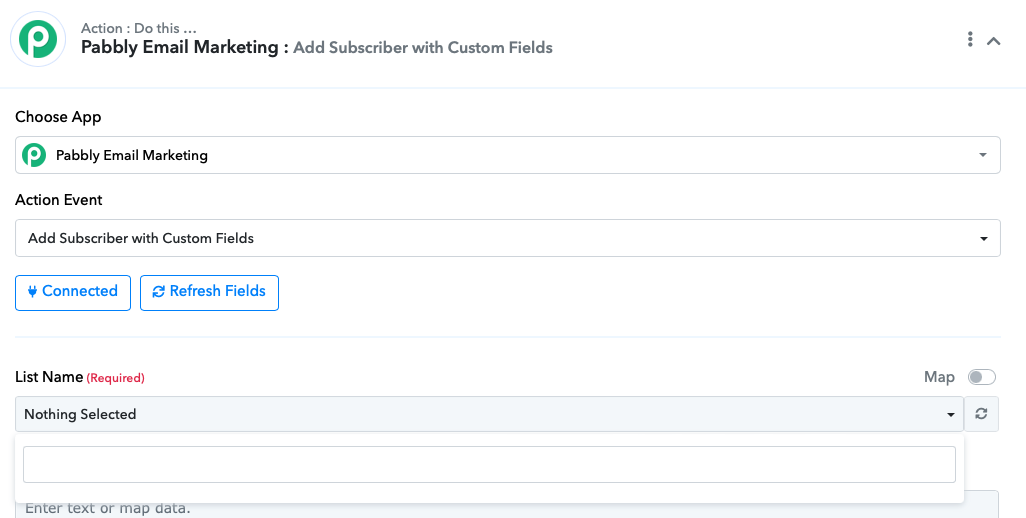Click the Pabbly Email Marketing heading
Image resolution: width=1026 pixels, height=518 pixels.
tap(180, 47)
